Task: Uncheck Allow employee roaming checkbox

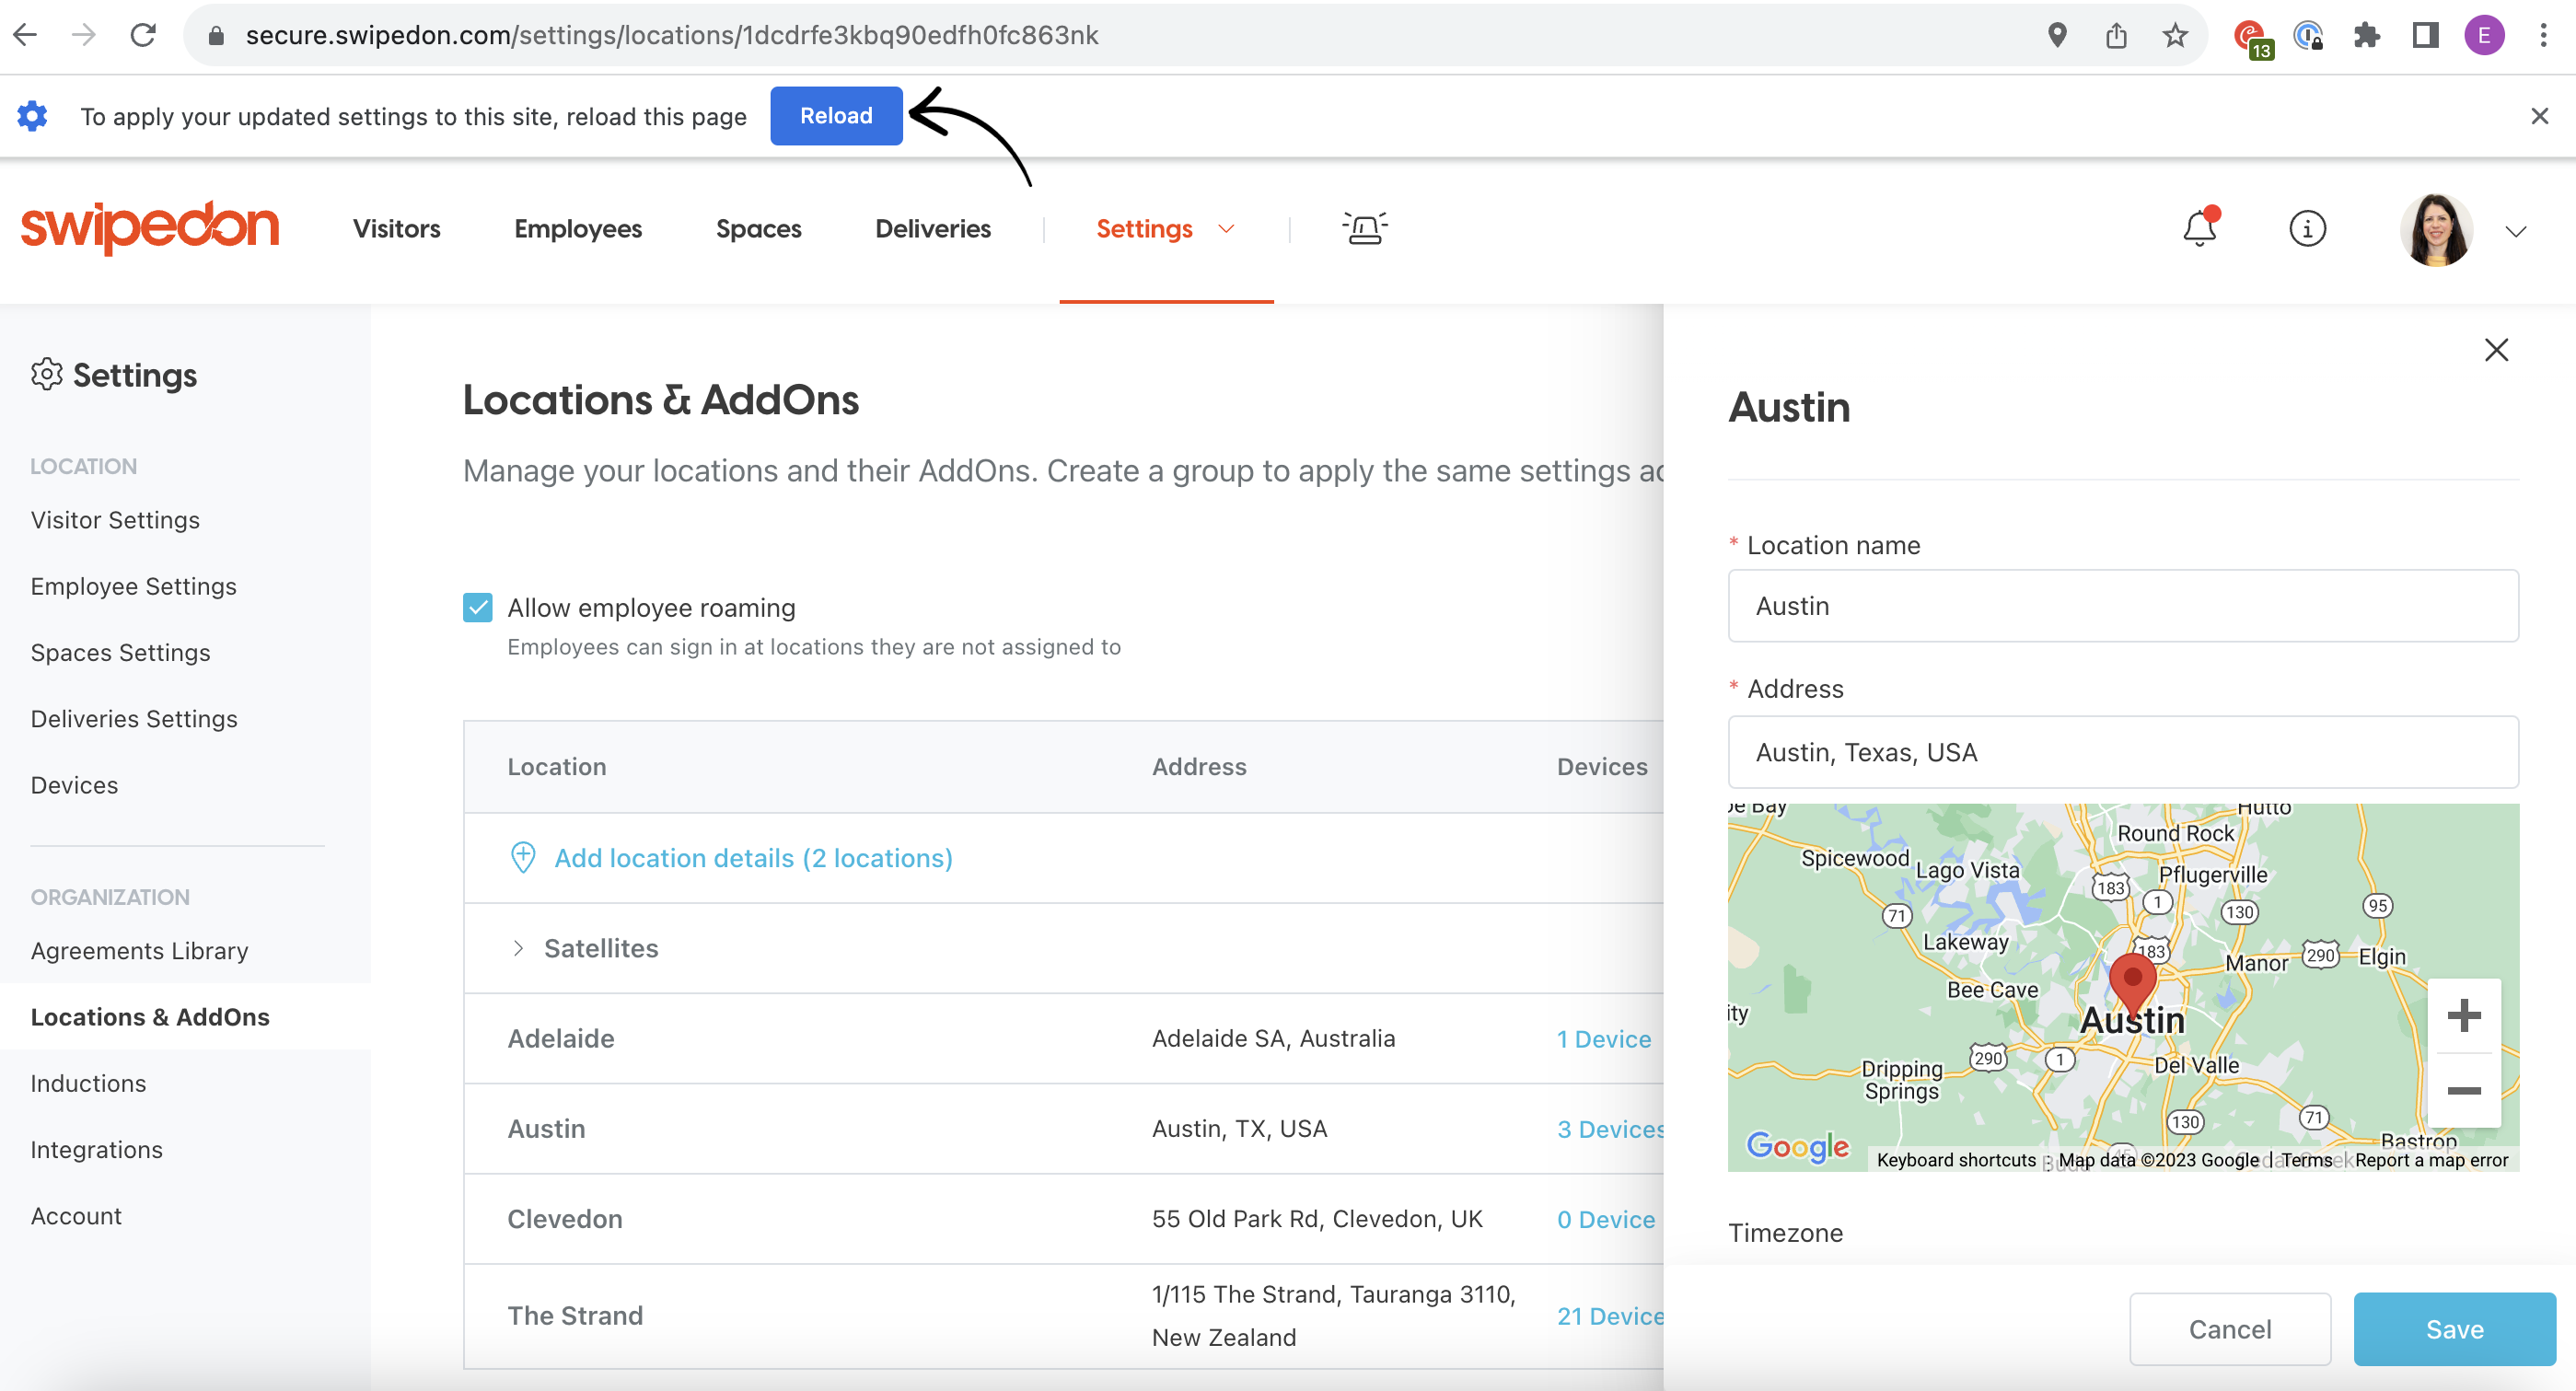Action: [x=478, y=608]
